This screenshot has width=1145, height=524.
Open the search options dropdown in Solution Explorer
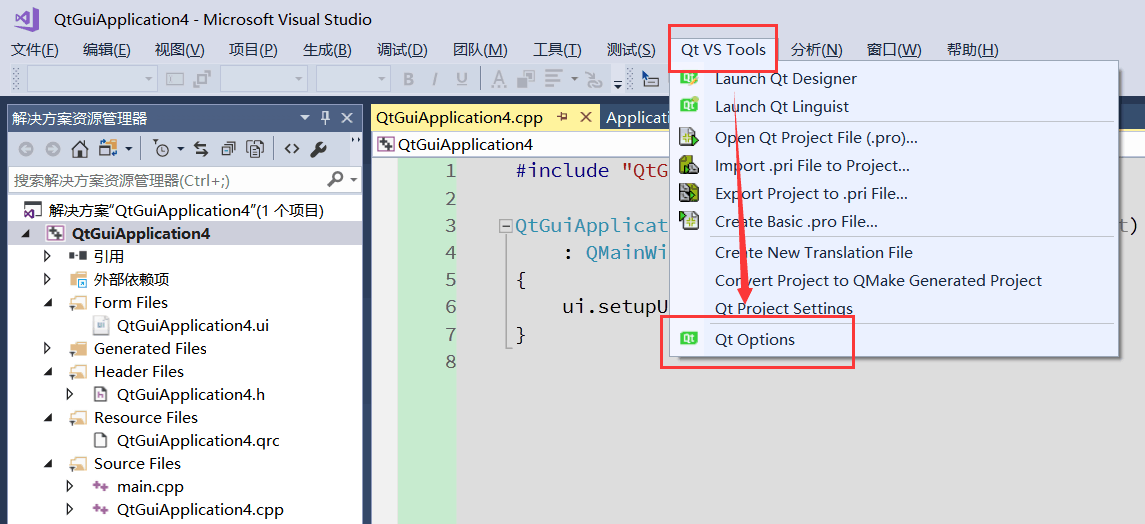pyautogui.click(x=353, y=180)
